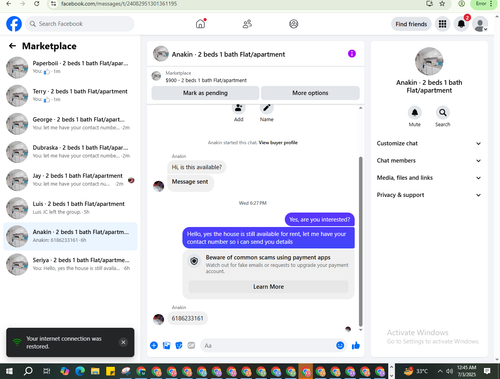This screenshot has height=379, width=500.
Task: Open the Dubraska conversation
Action: [x=70, y=152]
